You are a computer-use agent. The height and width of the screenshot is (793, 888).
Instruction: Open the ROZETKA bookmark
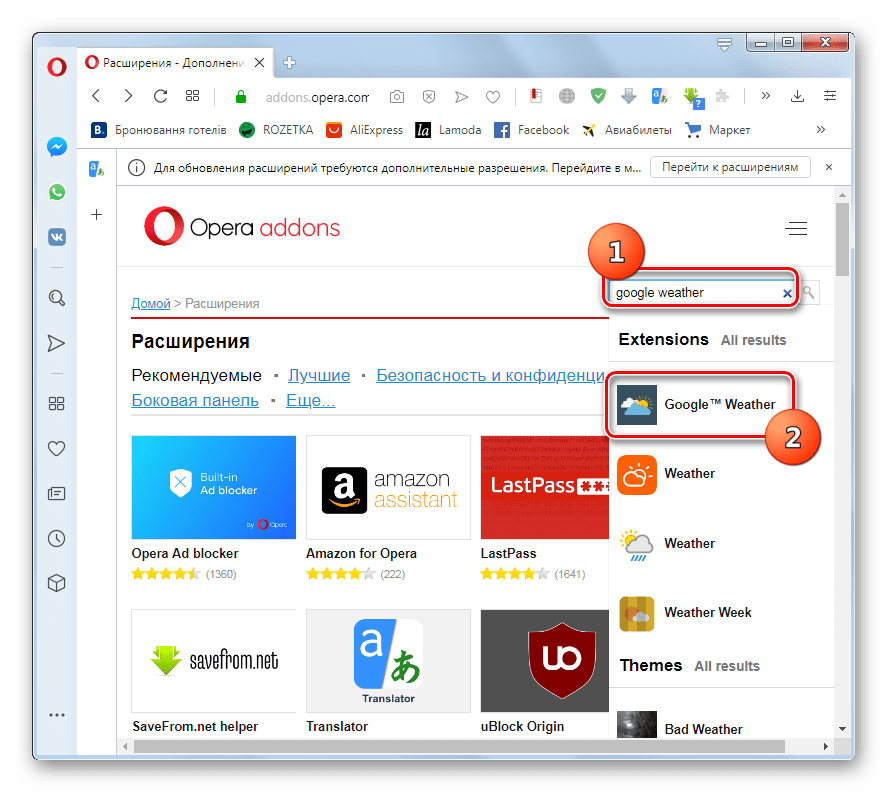pos(276,130)
